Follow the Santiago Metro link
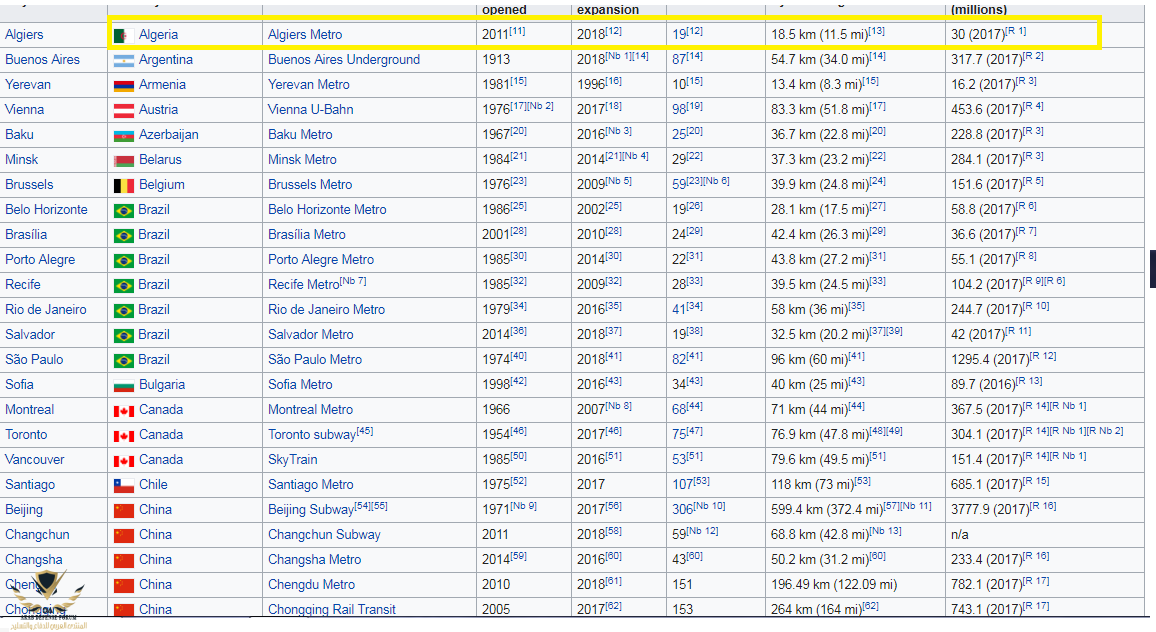The height and width of the screenshot is (632, 1156). click(310, 485)
